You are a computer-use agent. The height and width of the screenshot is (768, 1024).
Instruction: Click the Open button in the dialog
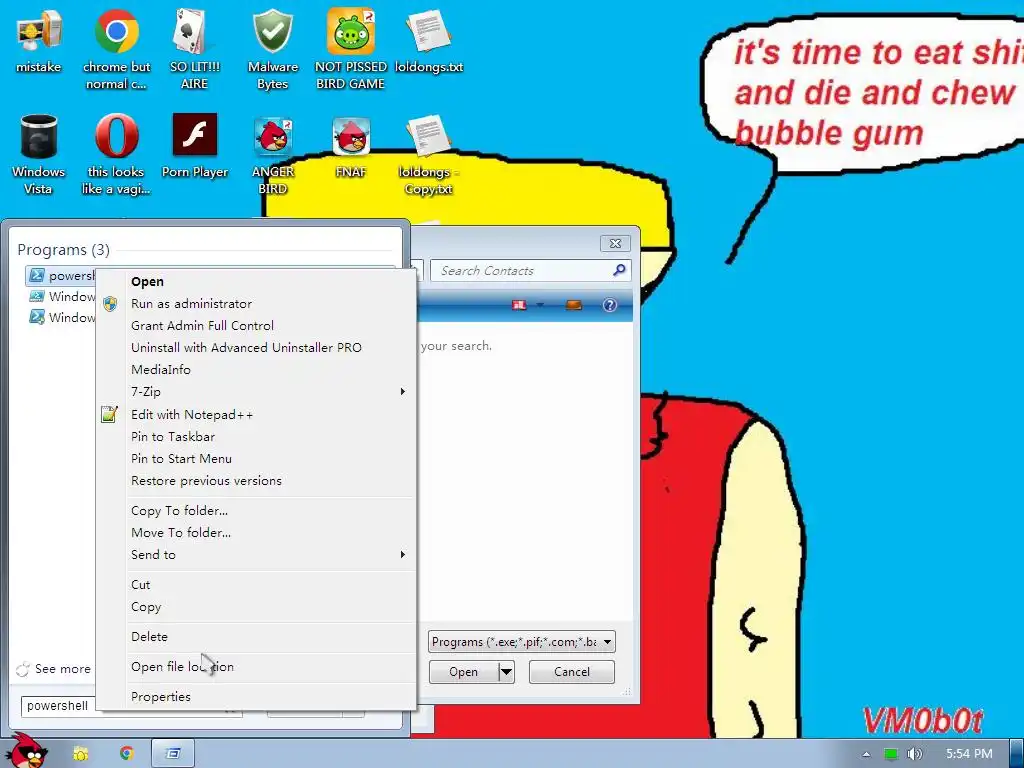click(464, 672)
